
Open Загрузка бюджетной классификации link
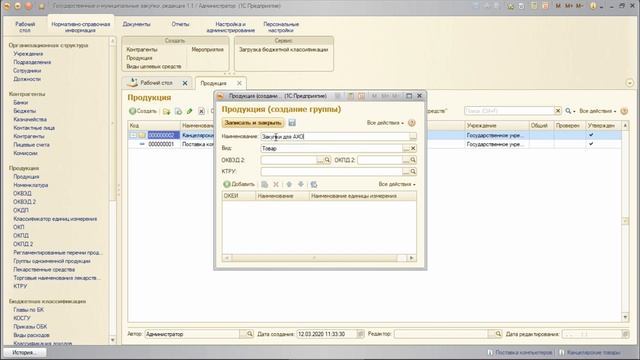tap(283, 49)
